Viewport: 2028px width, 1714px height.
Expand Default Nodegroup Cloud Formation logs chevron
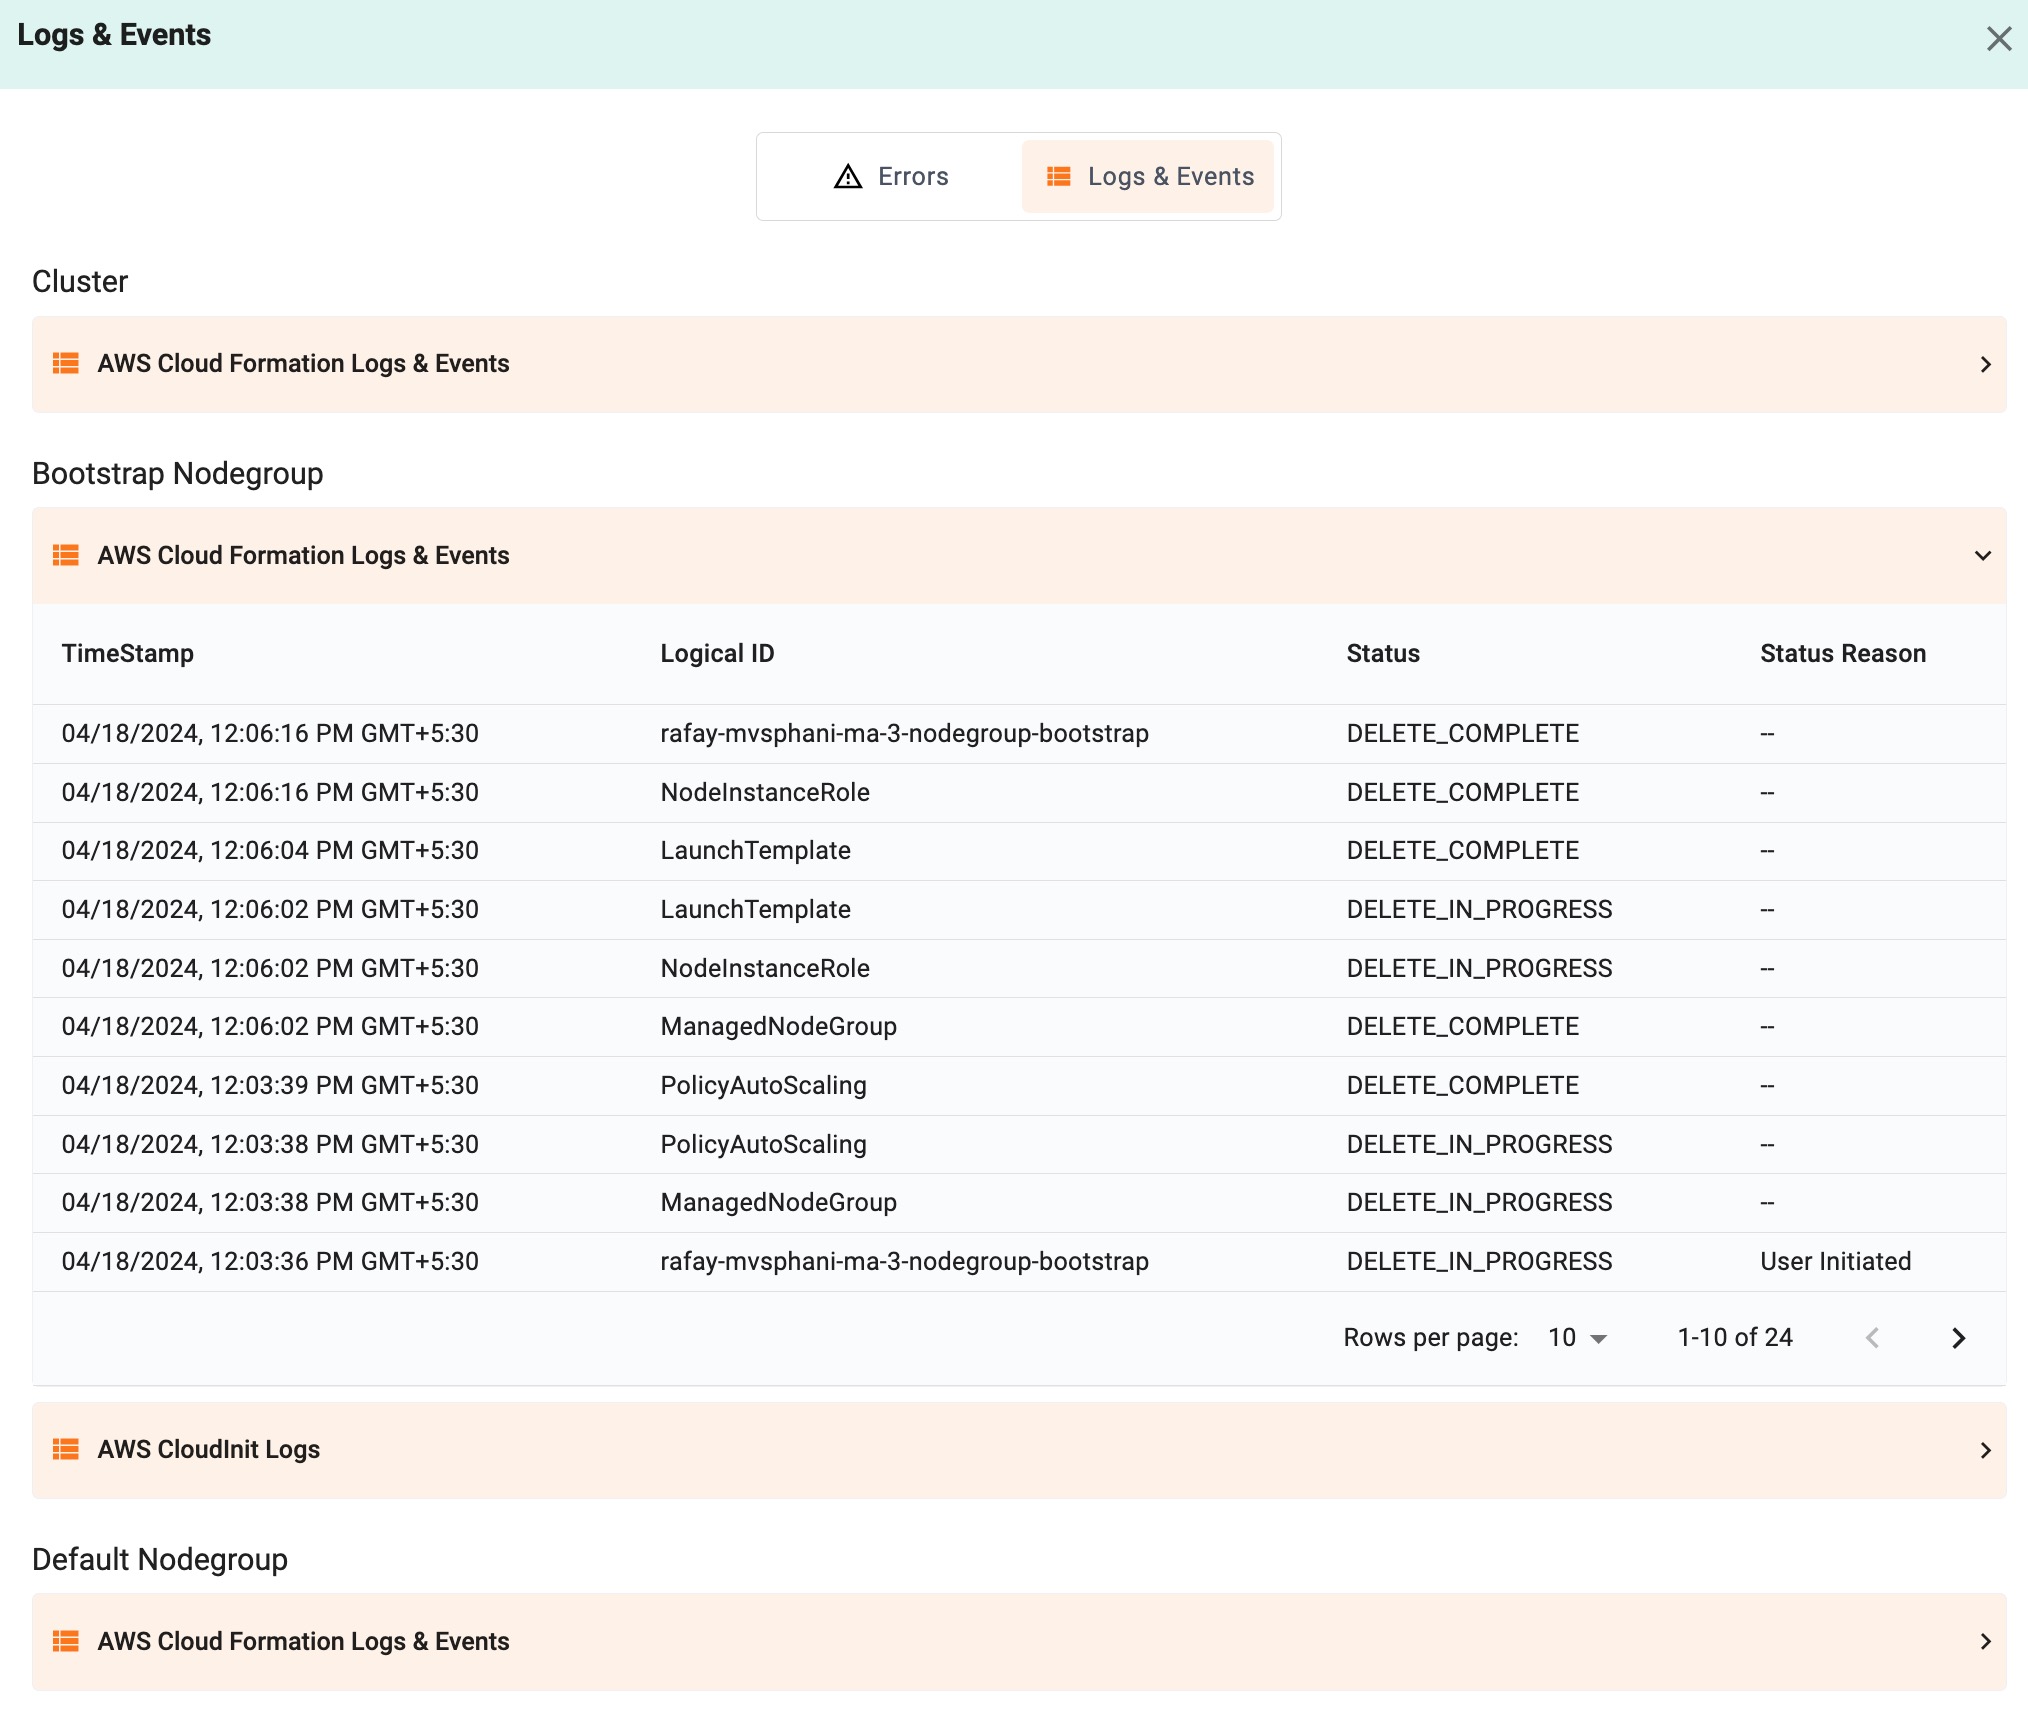[x=1985, y=1642]
